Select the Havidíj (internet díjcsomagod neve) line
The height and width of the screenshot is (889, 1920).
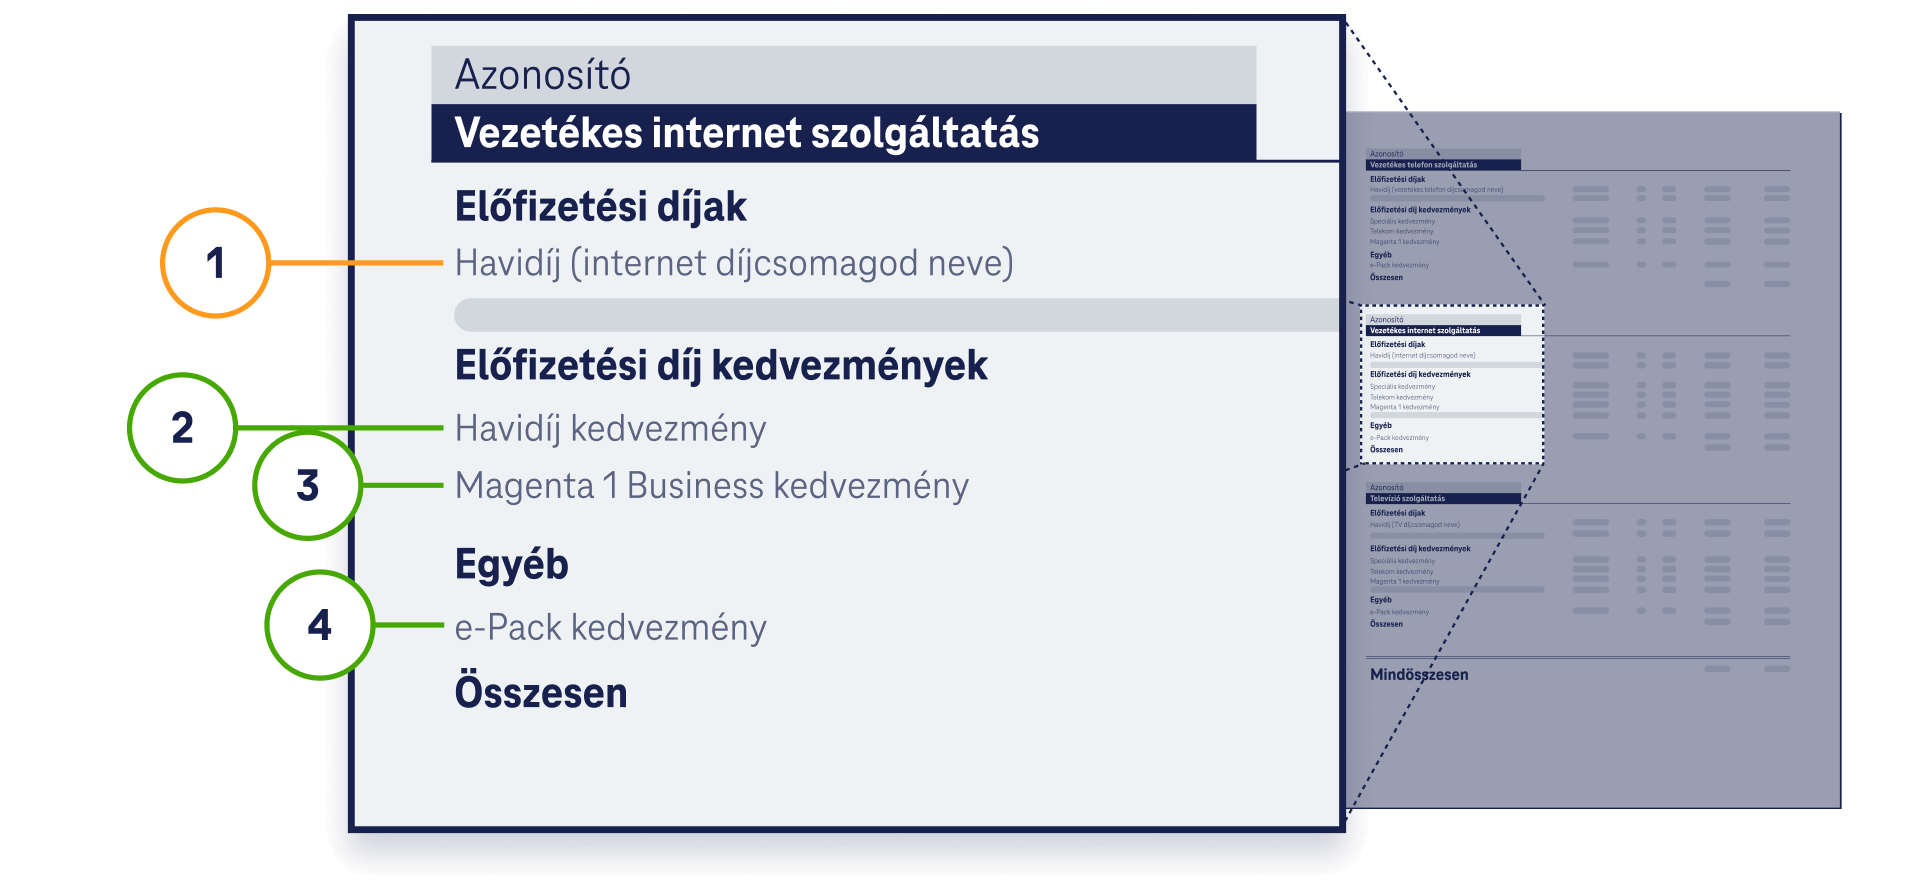point(734,263)
